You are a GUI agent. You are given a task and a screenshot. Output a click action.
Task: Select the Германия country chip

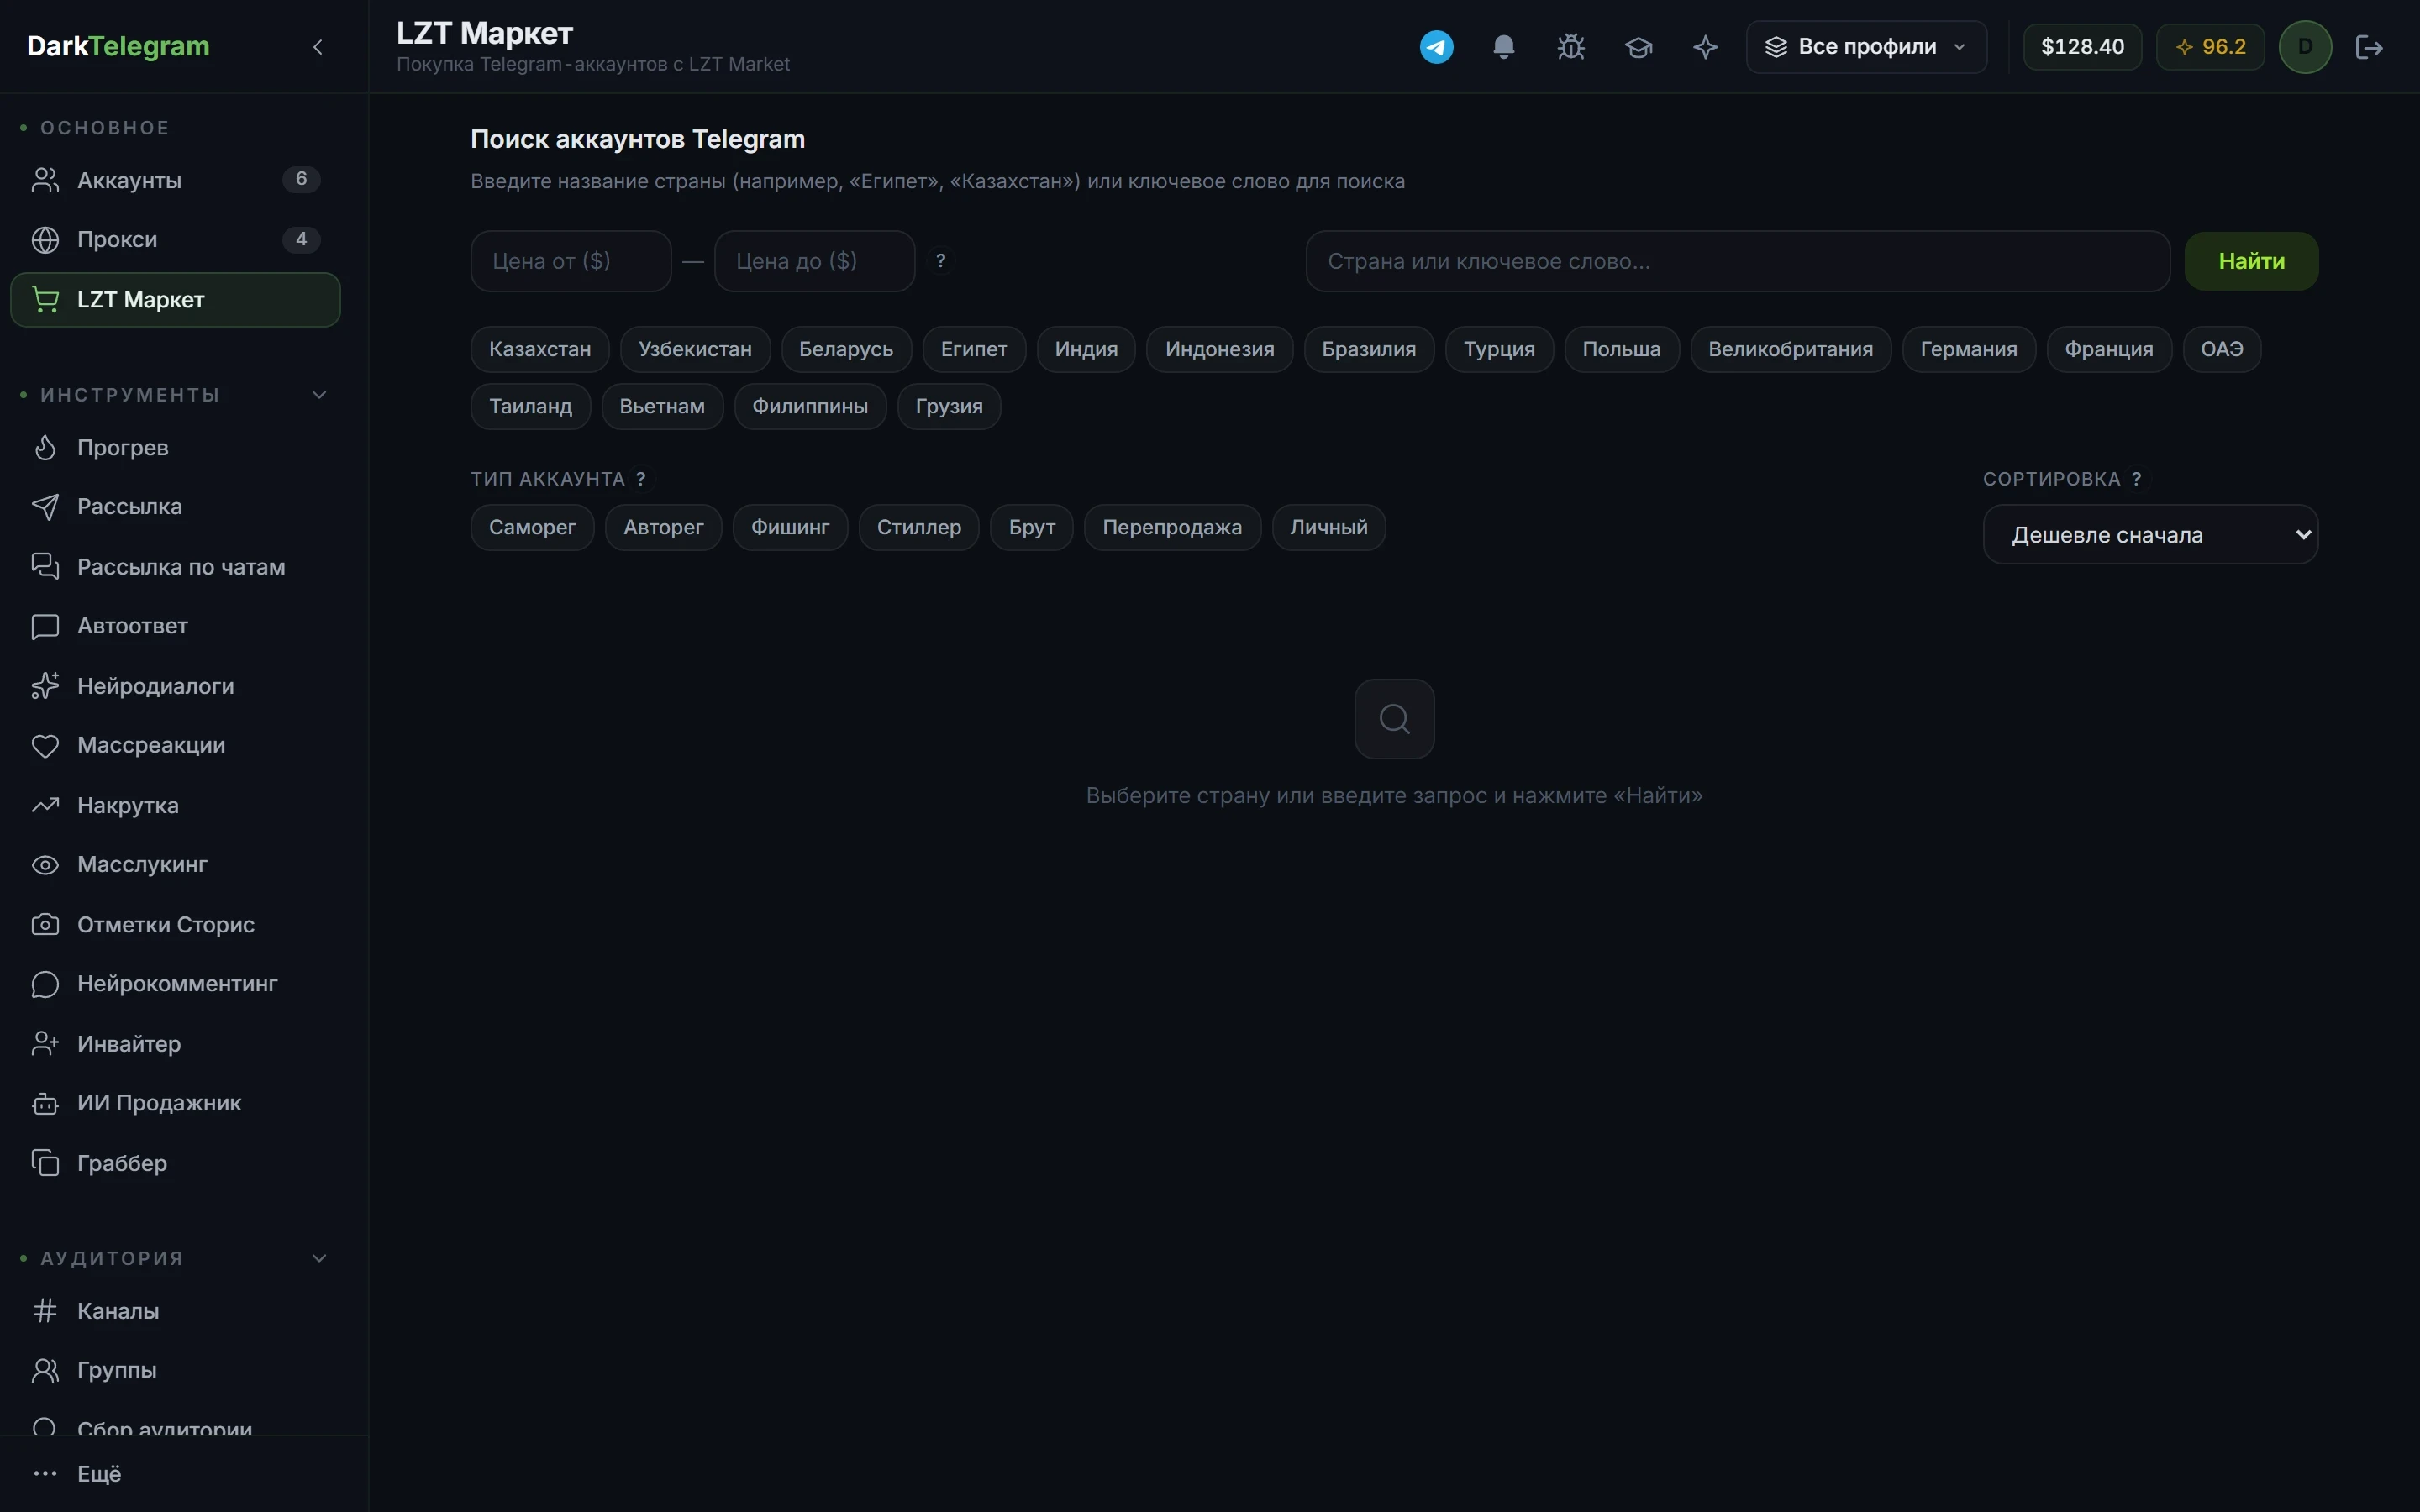click(x=1969, y=349)
